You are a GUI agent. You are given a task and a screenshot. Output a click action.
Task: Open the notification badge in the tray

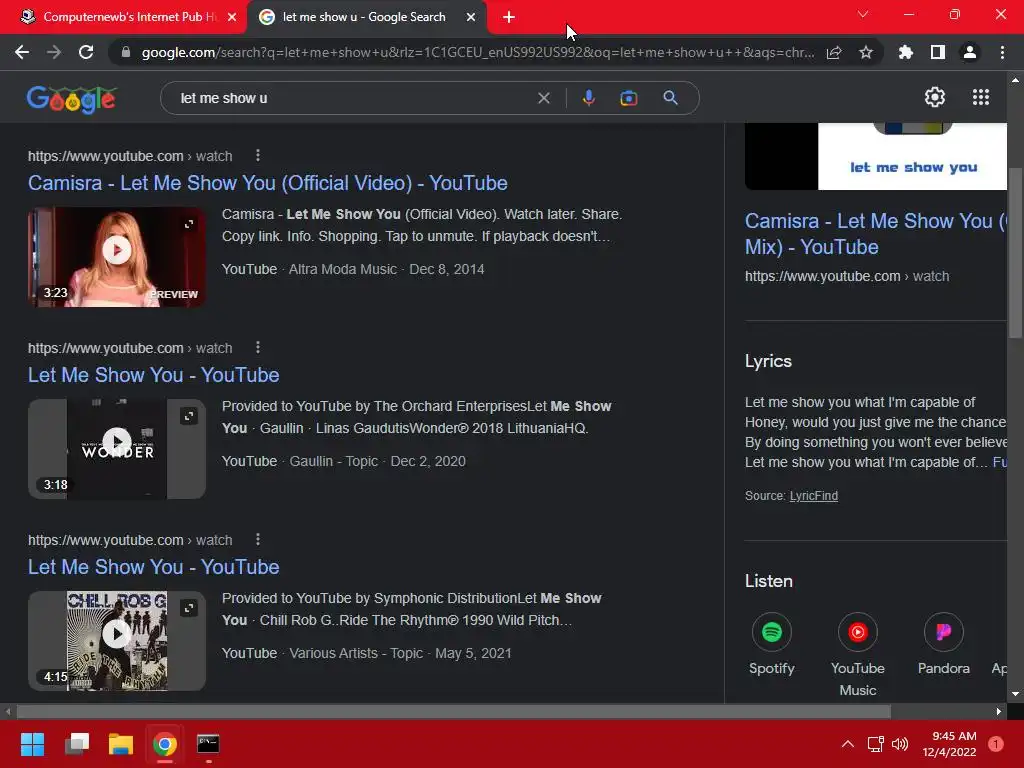[x=996, y=744]
